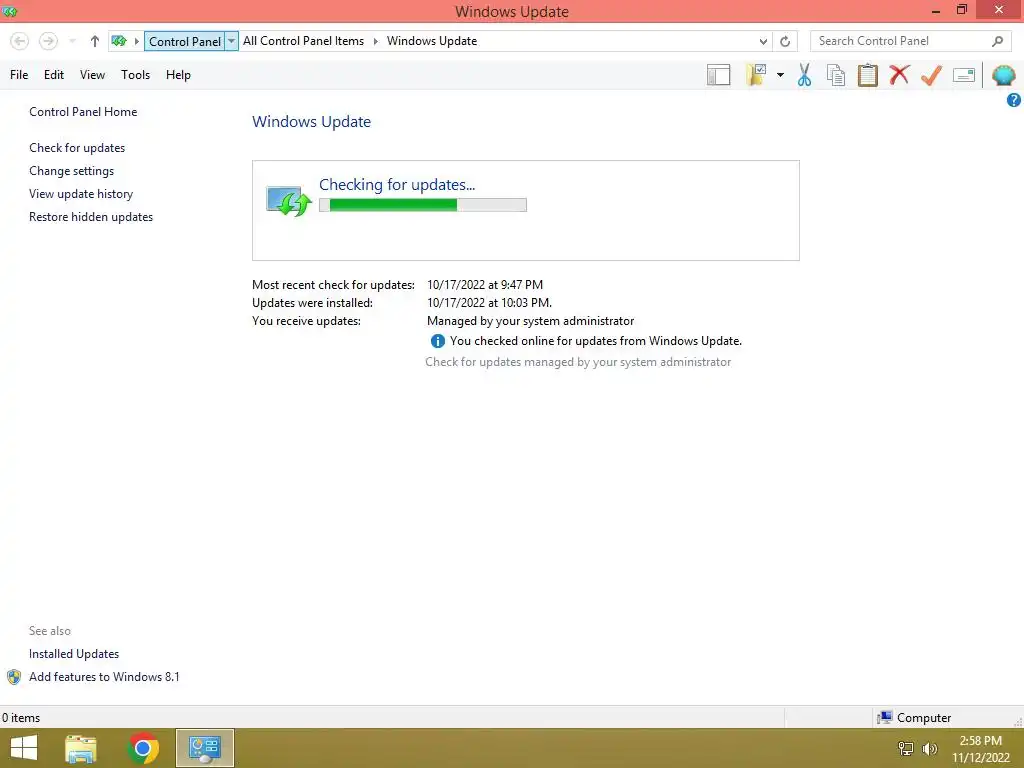Go up one level with Up arrow
This screenshot has height=768, width=1024.
(x=95, y=41)
